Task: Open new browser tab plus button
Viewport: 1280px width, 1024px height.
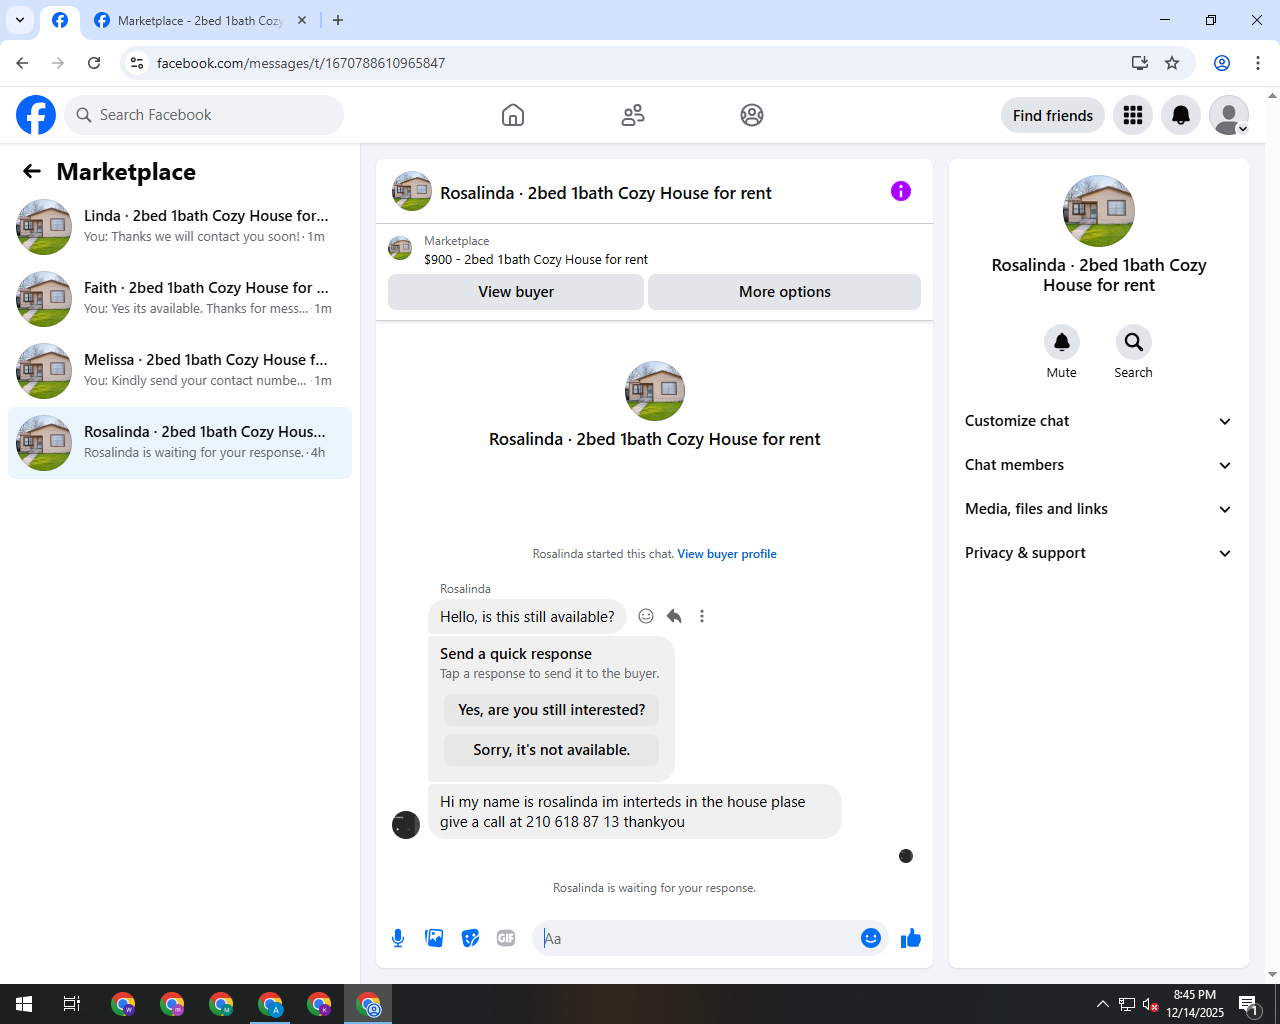Action: pos(338,20)
